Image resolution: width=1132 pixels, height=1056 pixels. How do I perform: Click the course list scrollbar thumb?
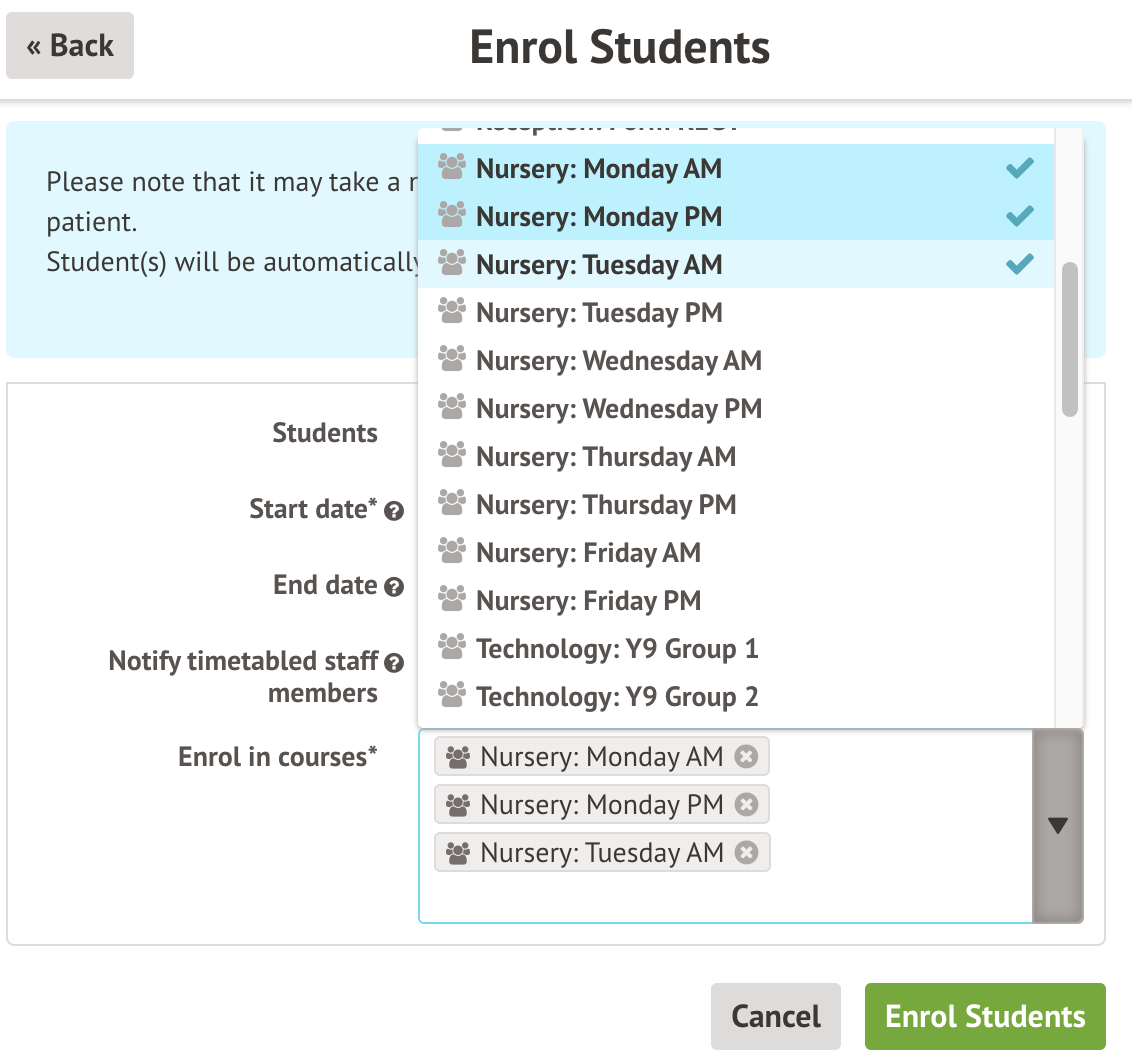[1070, 340]
